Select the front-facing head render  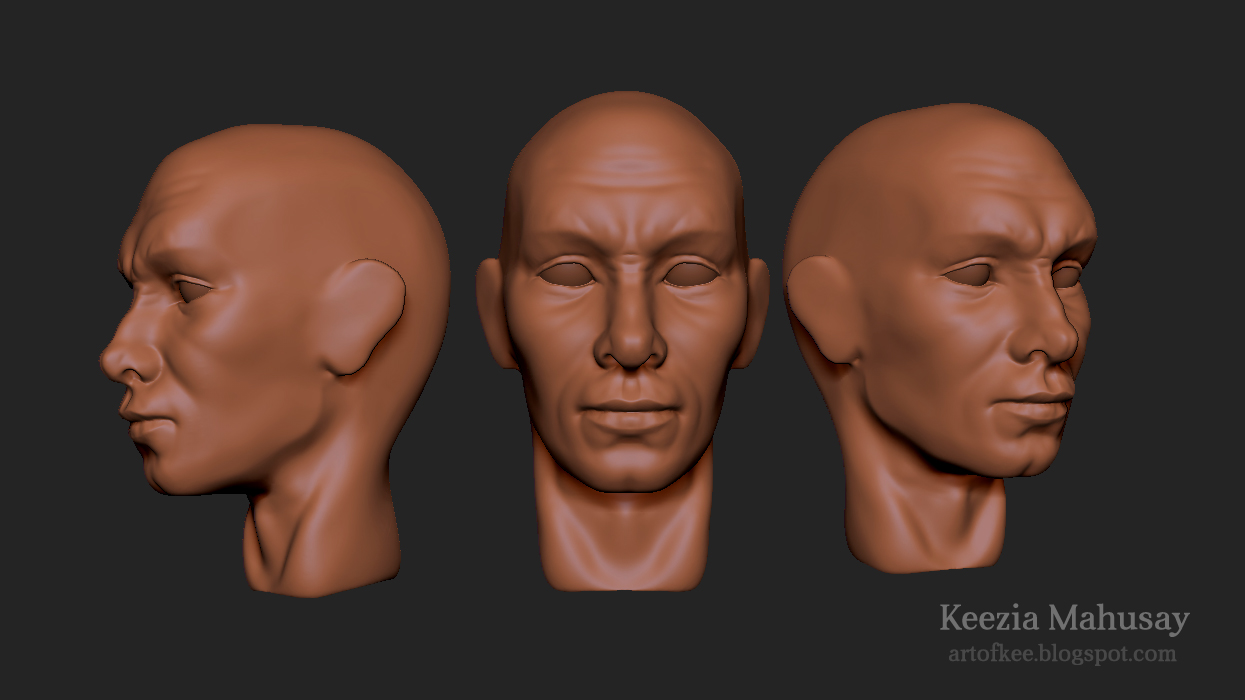pyautogui.click(x=622, y=342)
